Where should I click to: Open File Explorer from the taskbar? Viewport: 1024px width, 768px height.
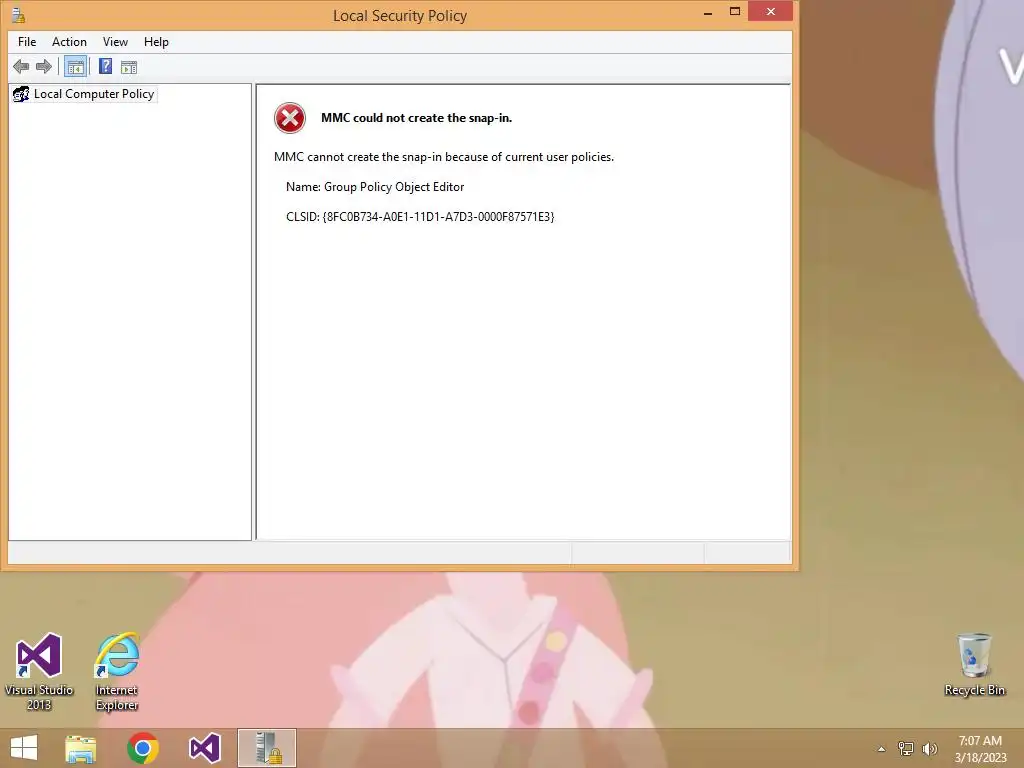(81, 748)
